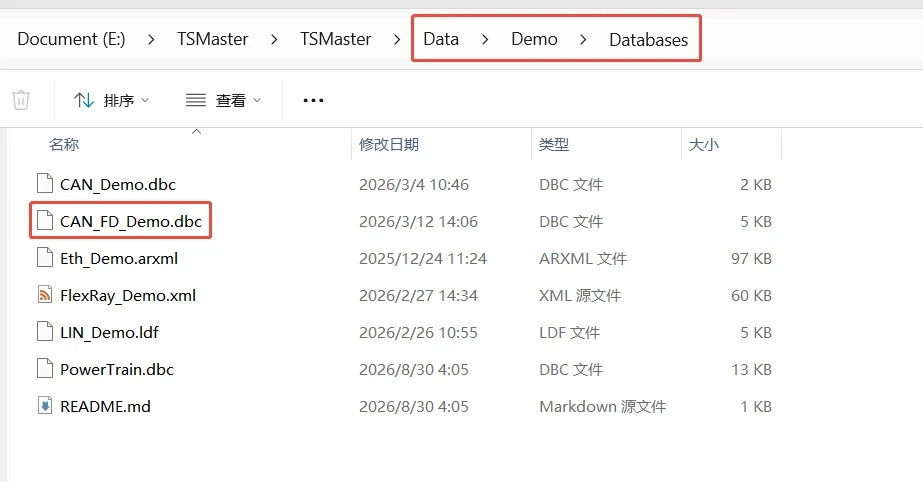Image resolution: width=923 pixels, height=482 pixels.
Task: Click date 2026/3/12 14:06
Action: coord(419,221)
